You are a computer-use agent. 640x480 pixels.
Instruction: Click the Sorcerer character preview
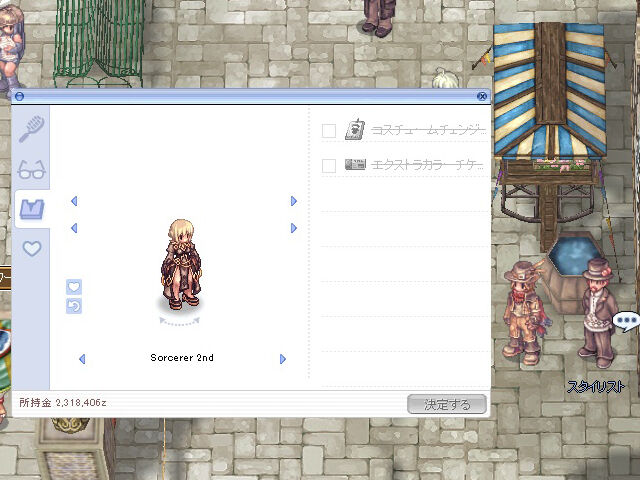(x=181, y=264)
